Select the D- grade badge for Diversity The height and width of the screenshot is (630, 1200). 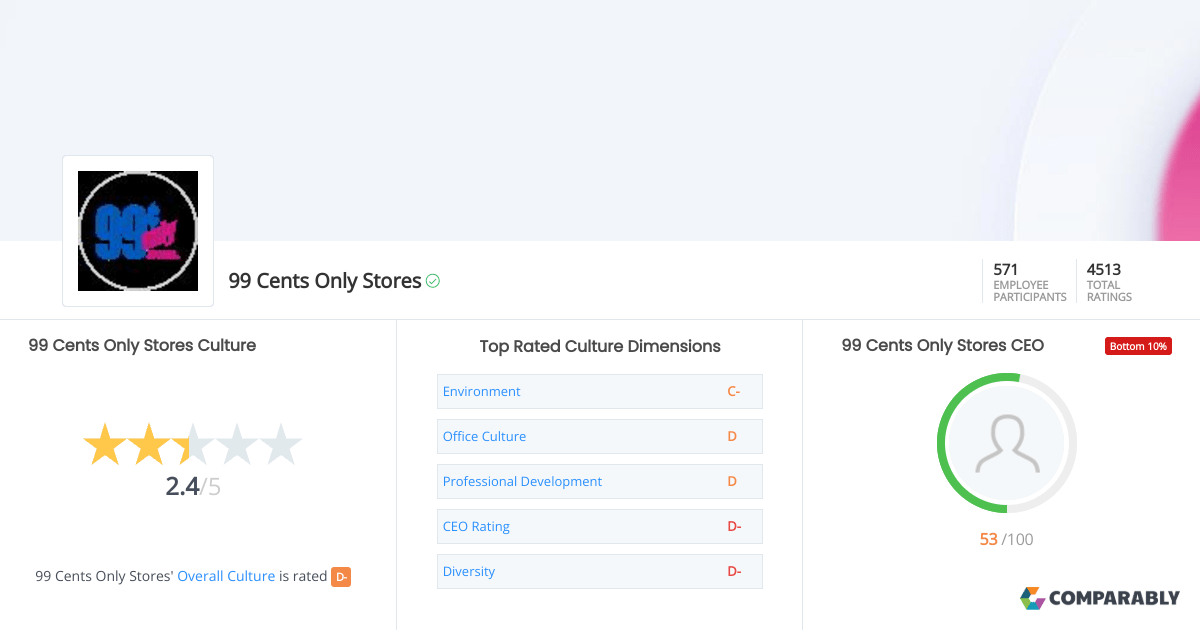coord(734,571)
